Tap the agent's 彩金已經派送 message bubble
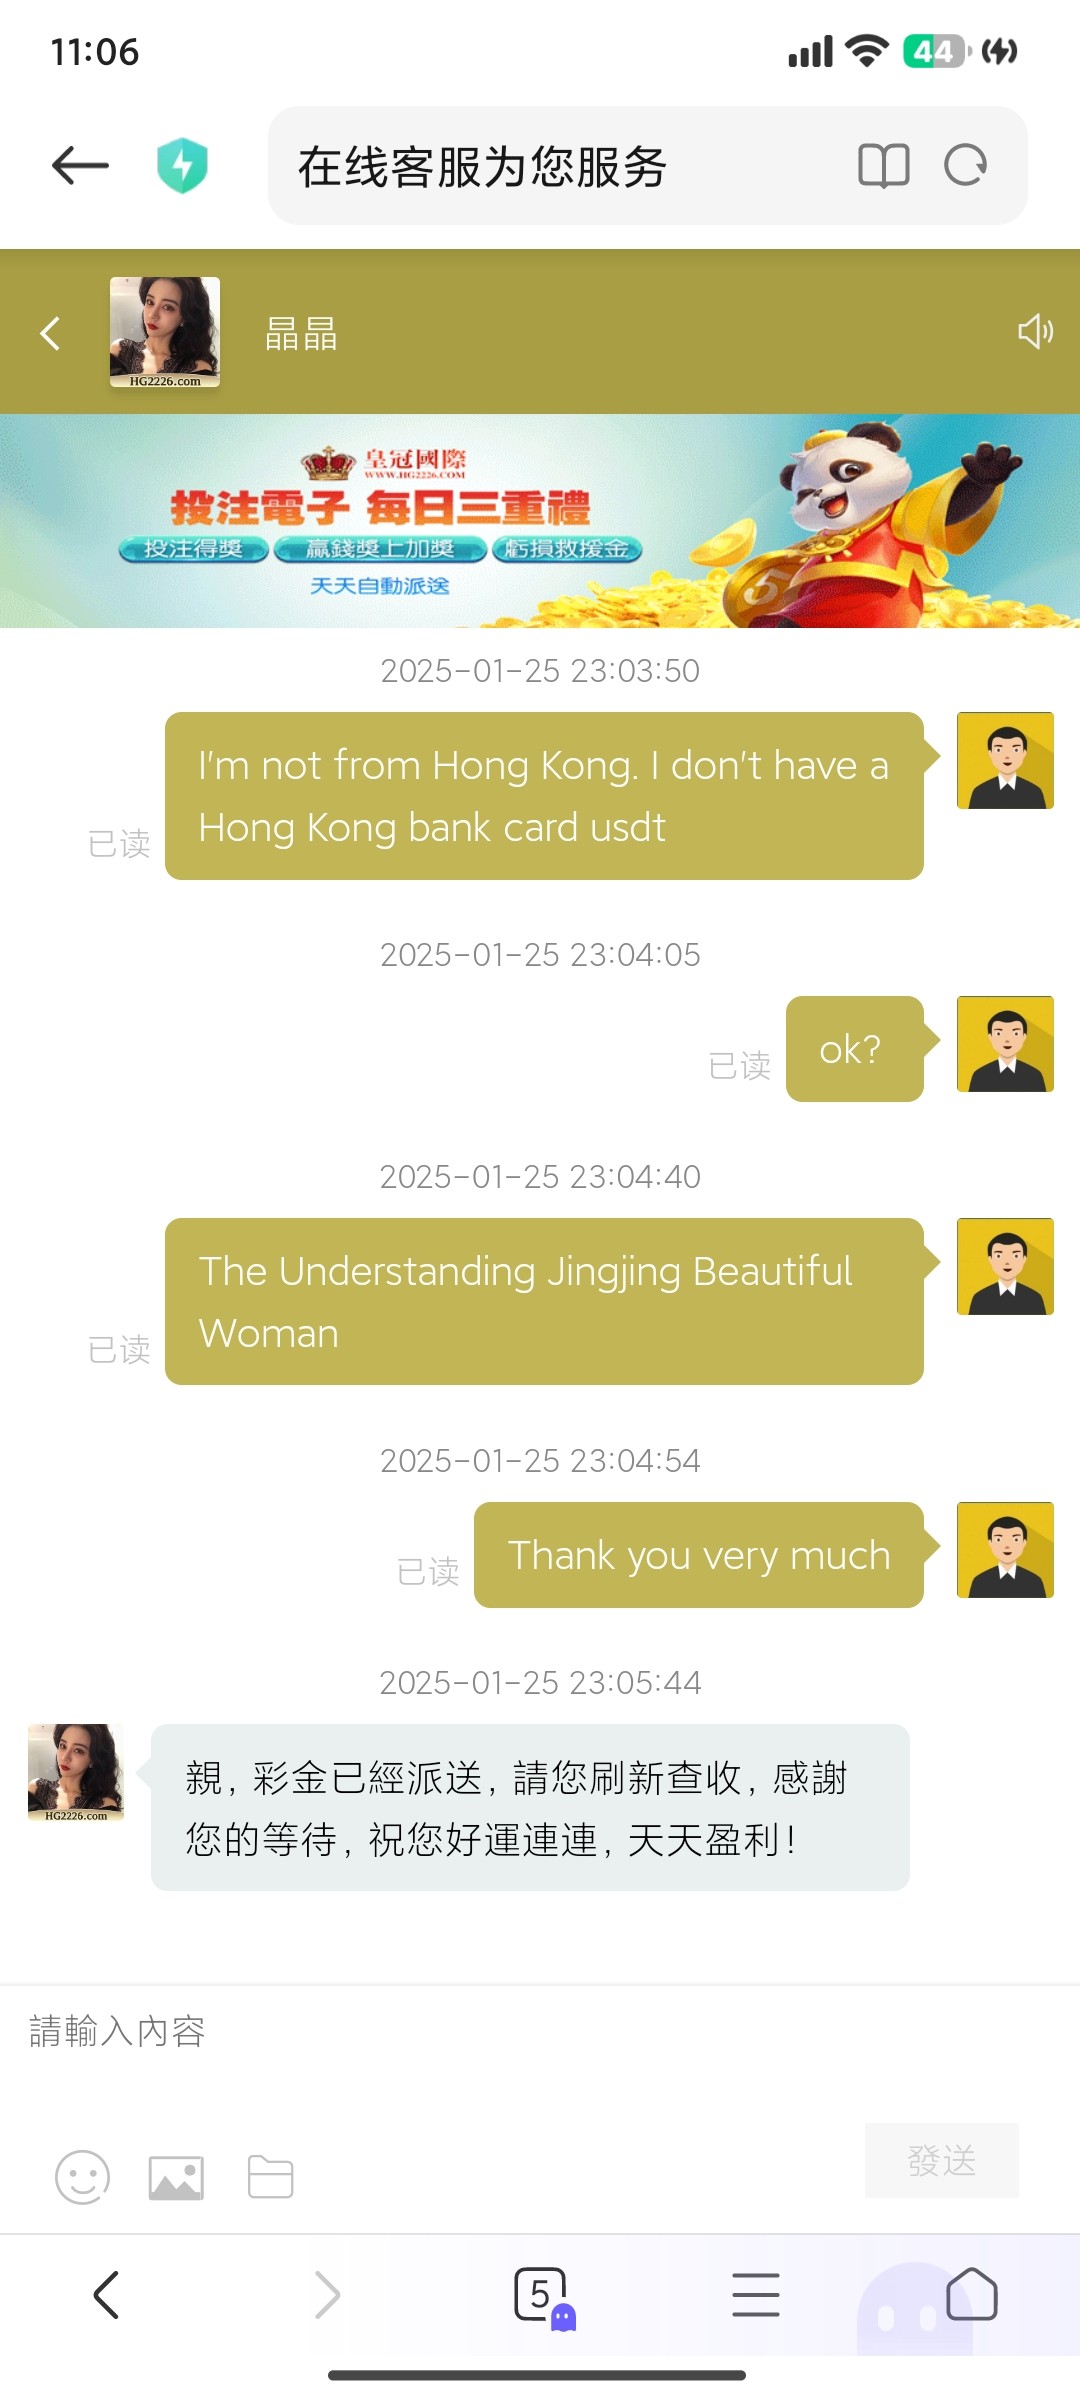The width and height of the screenshot is (1080, 2400). 530,1807
